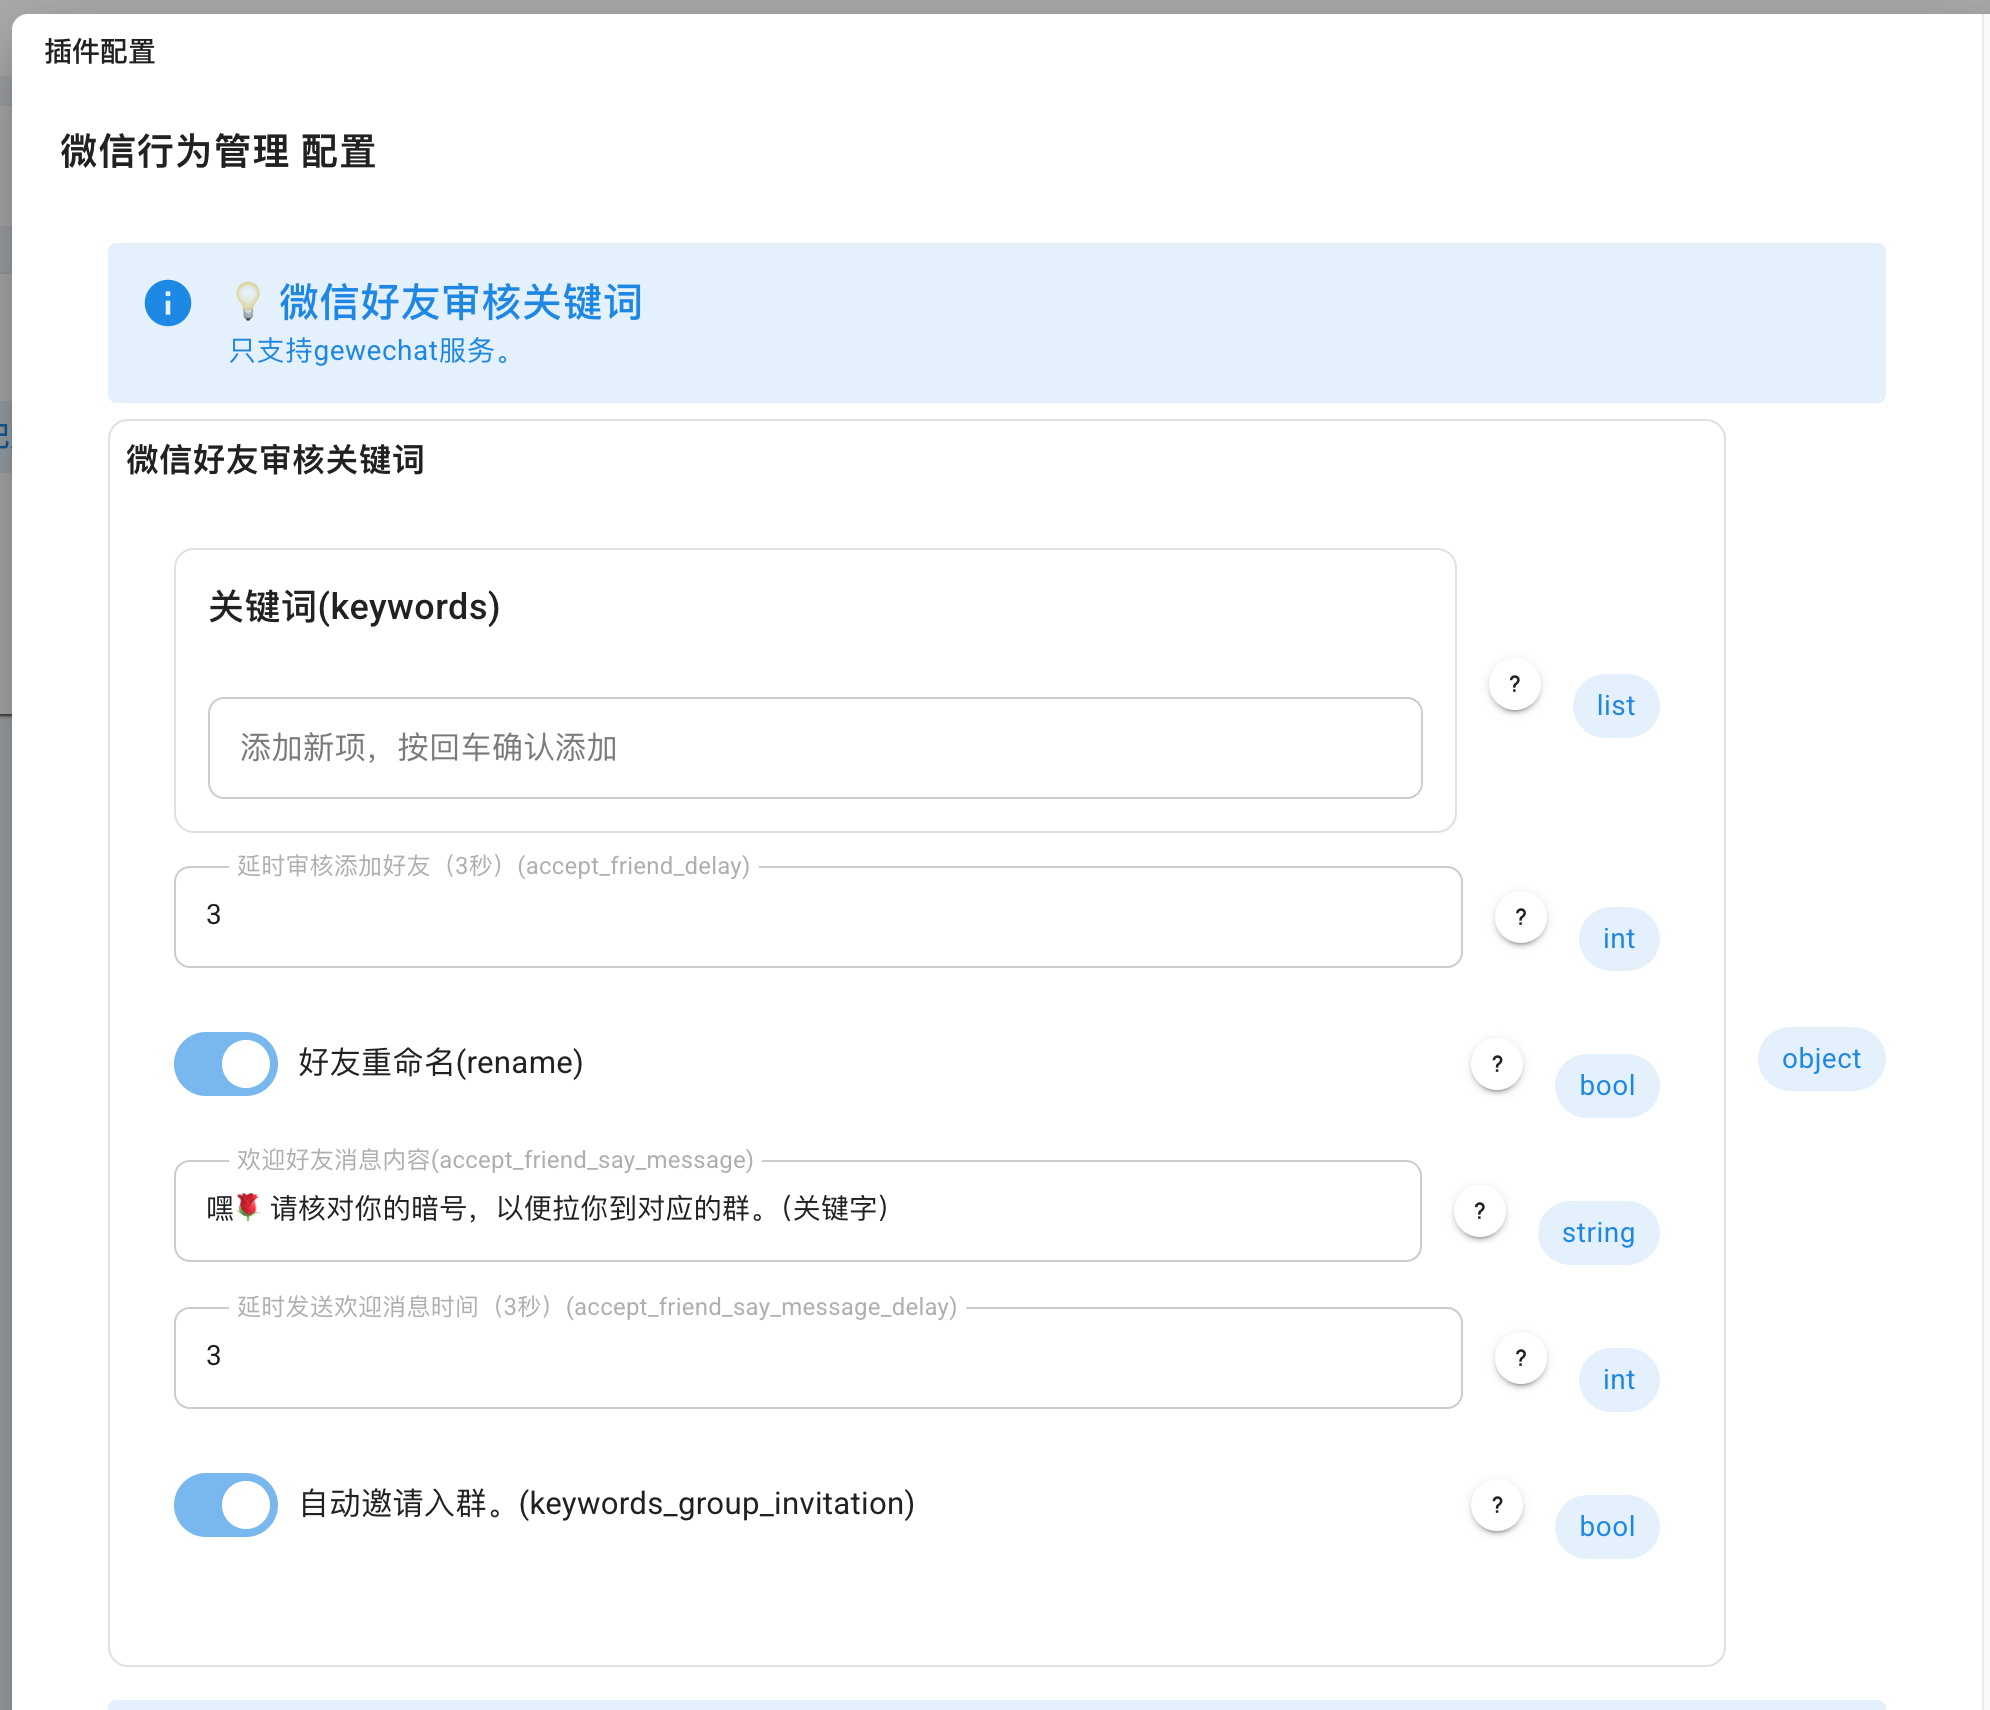Click help icon beside keywords list
The width and height of the screenshot is (1990, 1710).
[1514, 684]
